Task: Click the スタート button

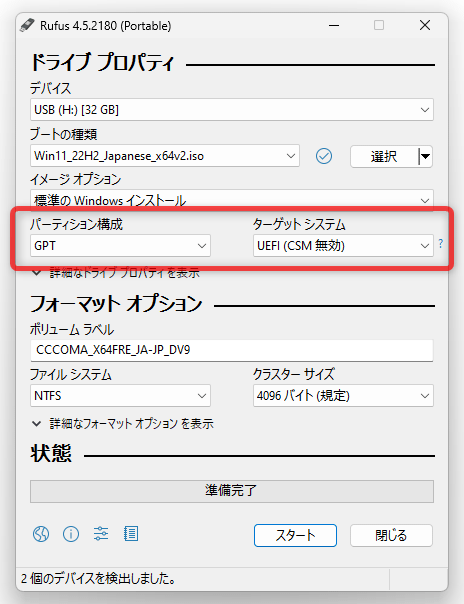Action: click(295, 535)
